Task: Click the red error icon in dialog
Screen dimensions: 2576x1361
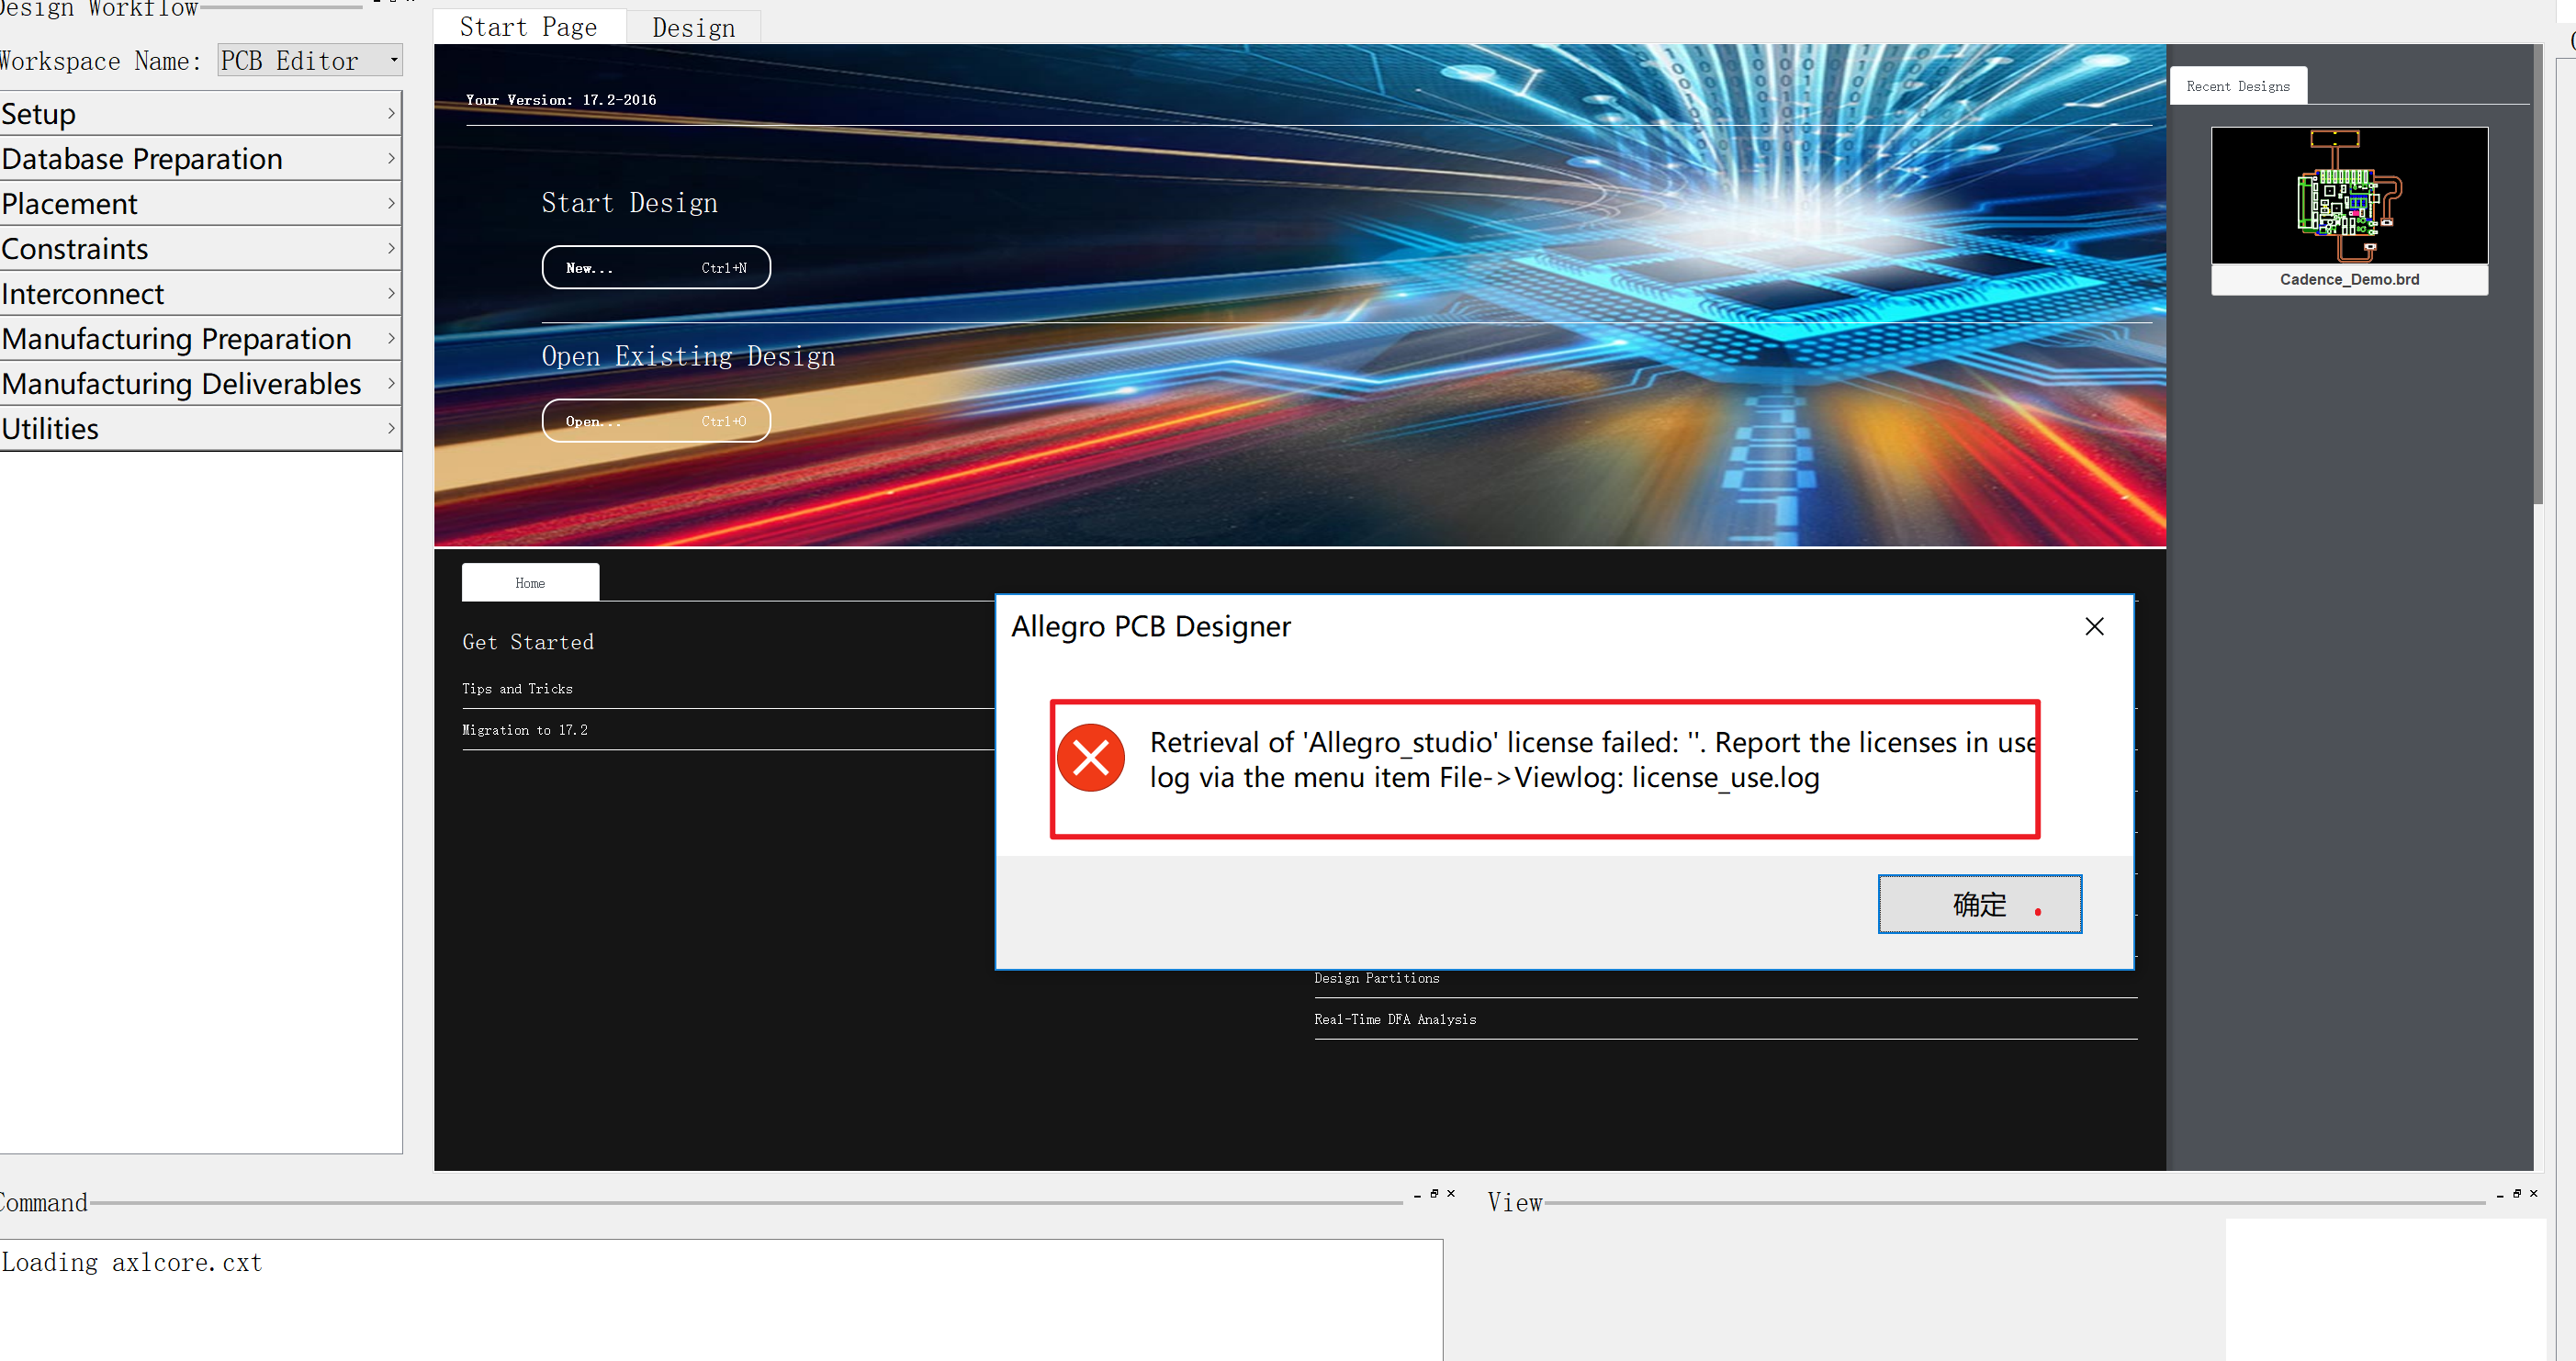Action: click(1091, 758)
